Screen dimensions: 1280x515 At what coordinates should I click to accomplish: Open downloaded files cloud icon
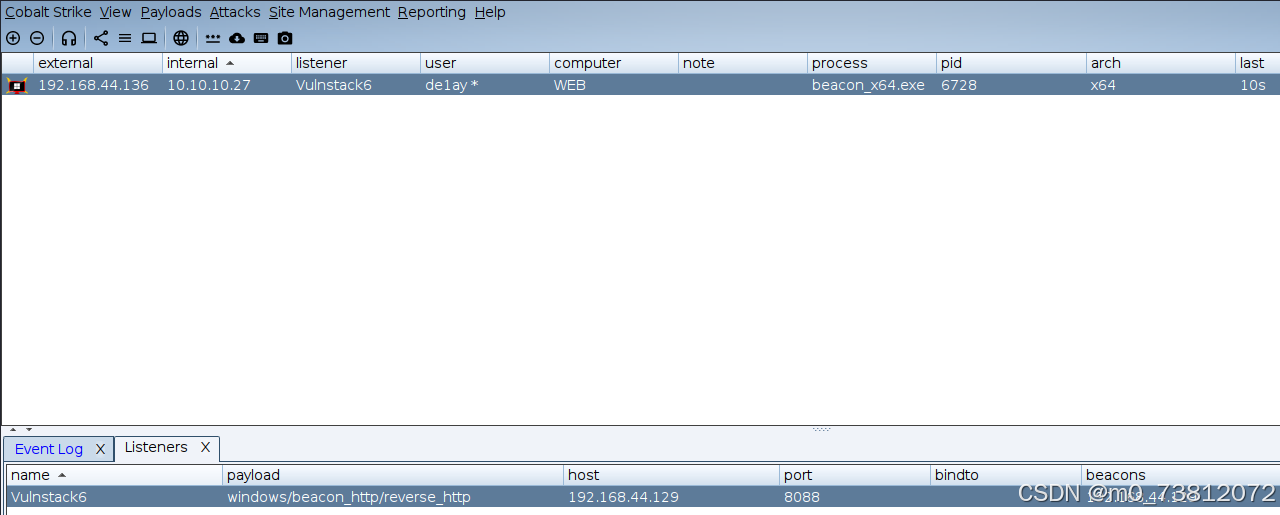click(x=237, y=38)
